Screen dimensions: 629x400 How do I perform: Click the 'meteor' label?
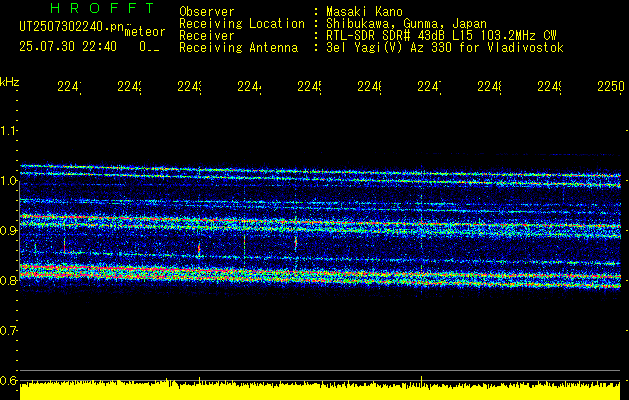(x=145, y=32)
